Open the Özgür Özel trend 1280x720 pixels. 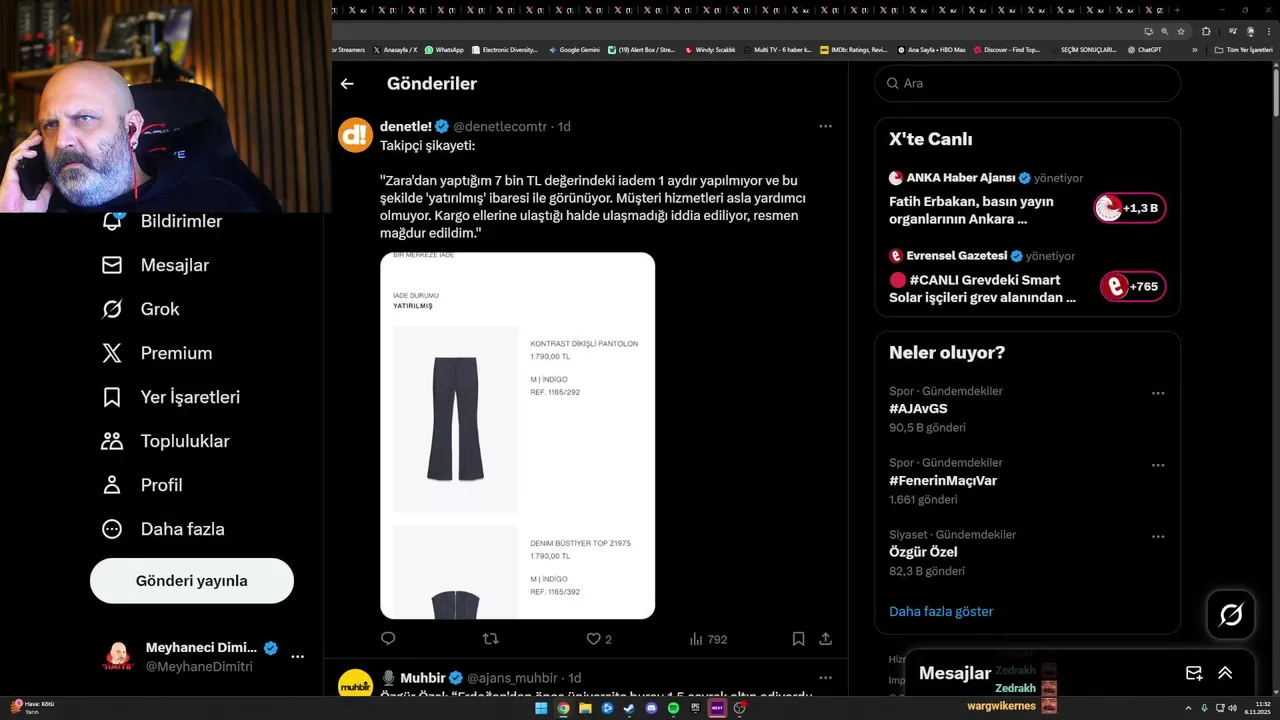(923, 552)
